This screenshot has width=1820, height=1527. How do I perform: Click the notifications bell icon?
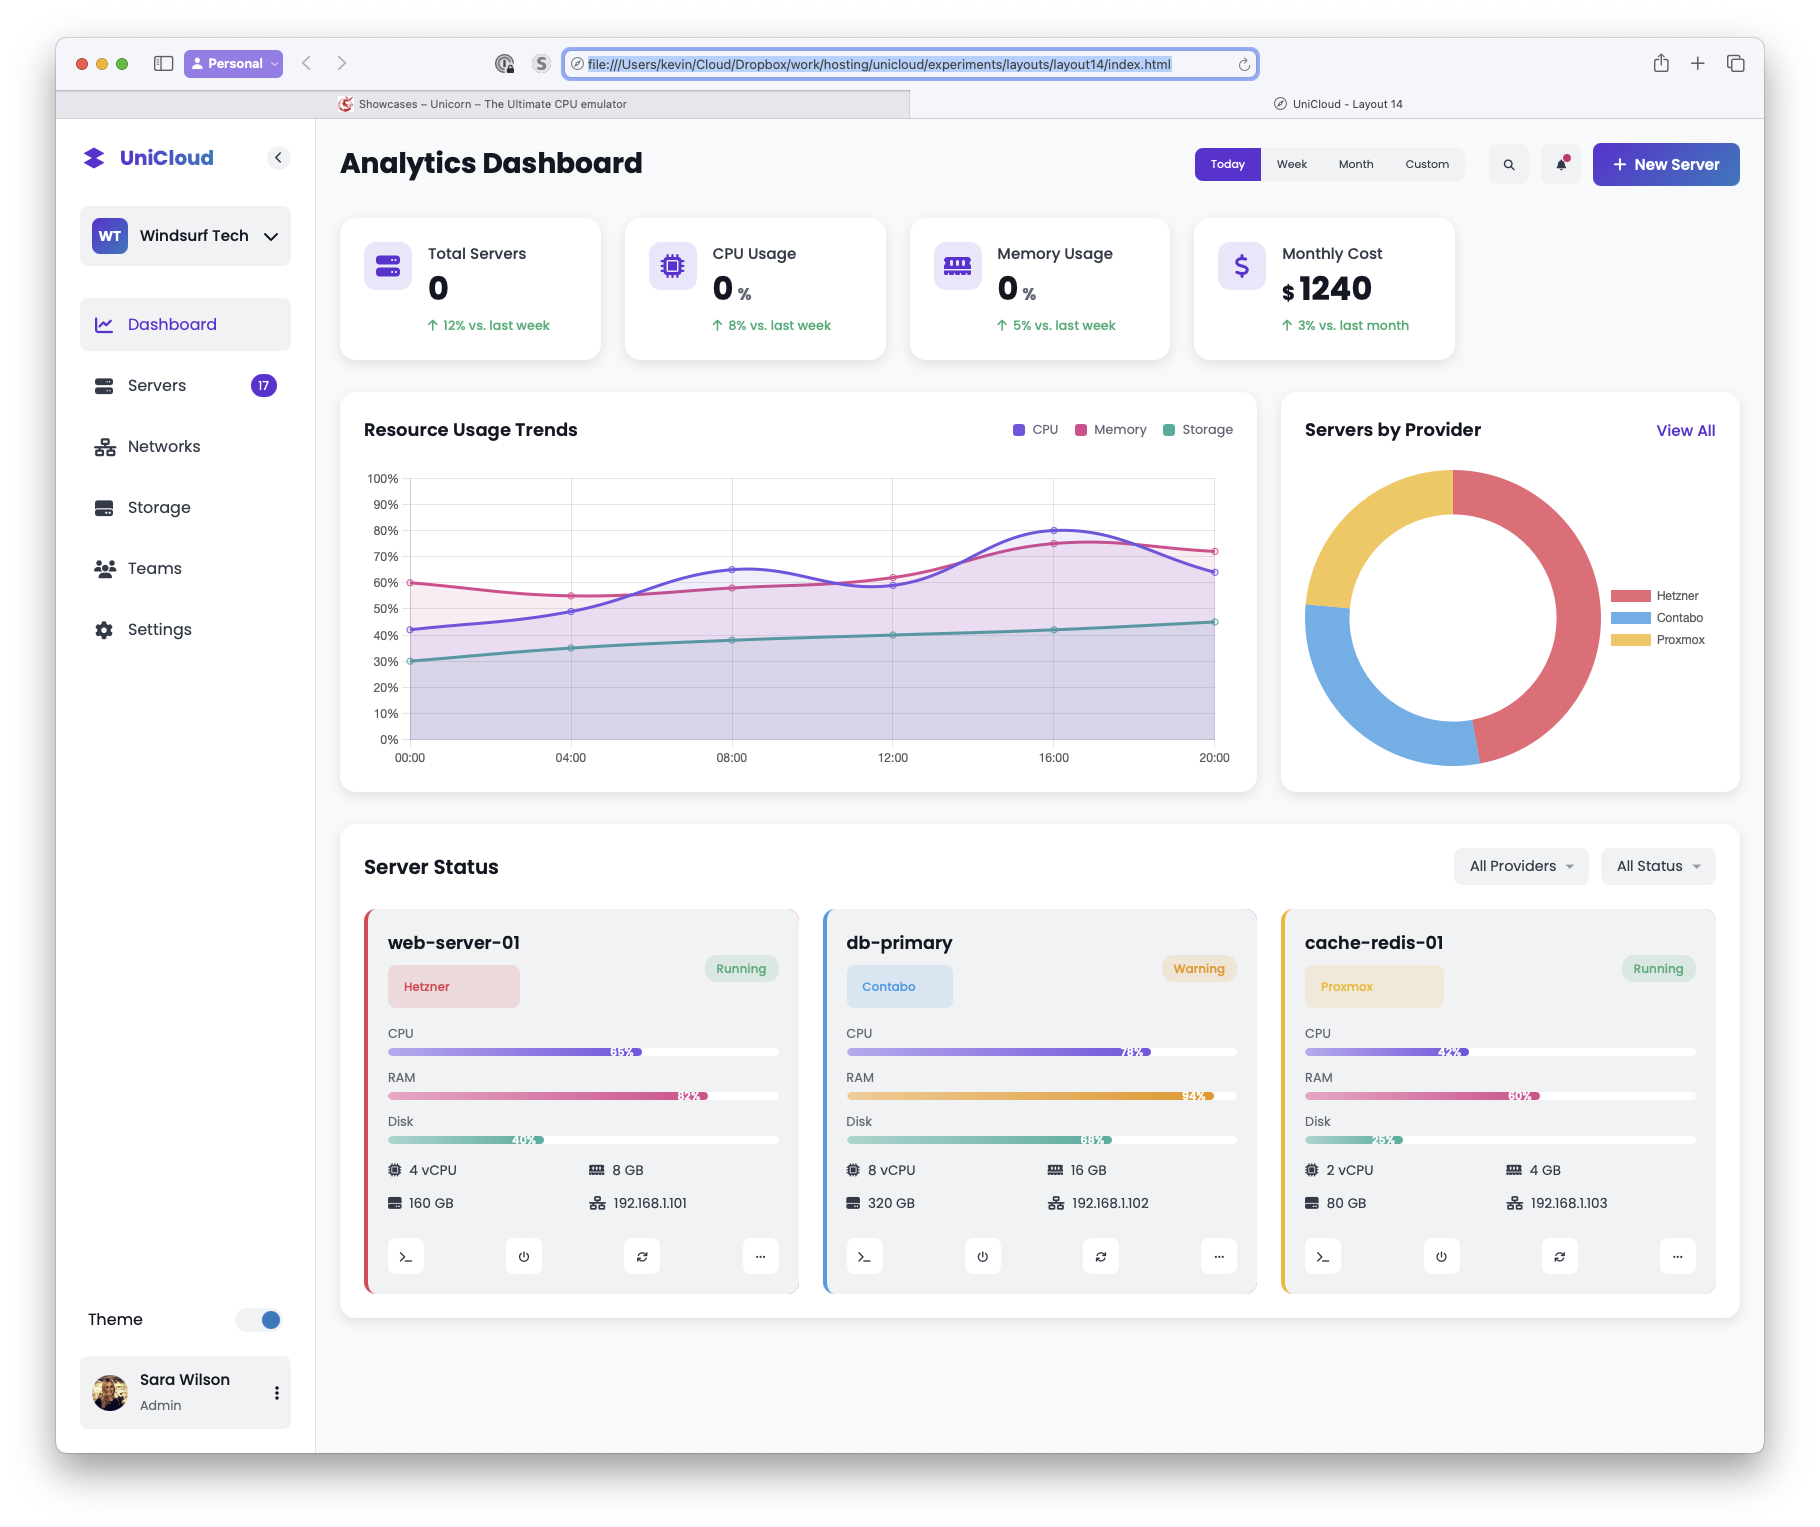[1561, 165]
